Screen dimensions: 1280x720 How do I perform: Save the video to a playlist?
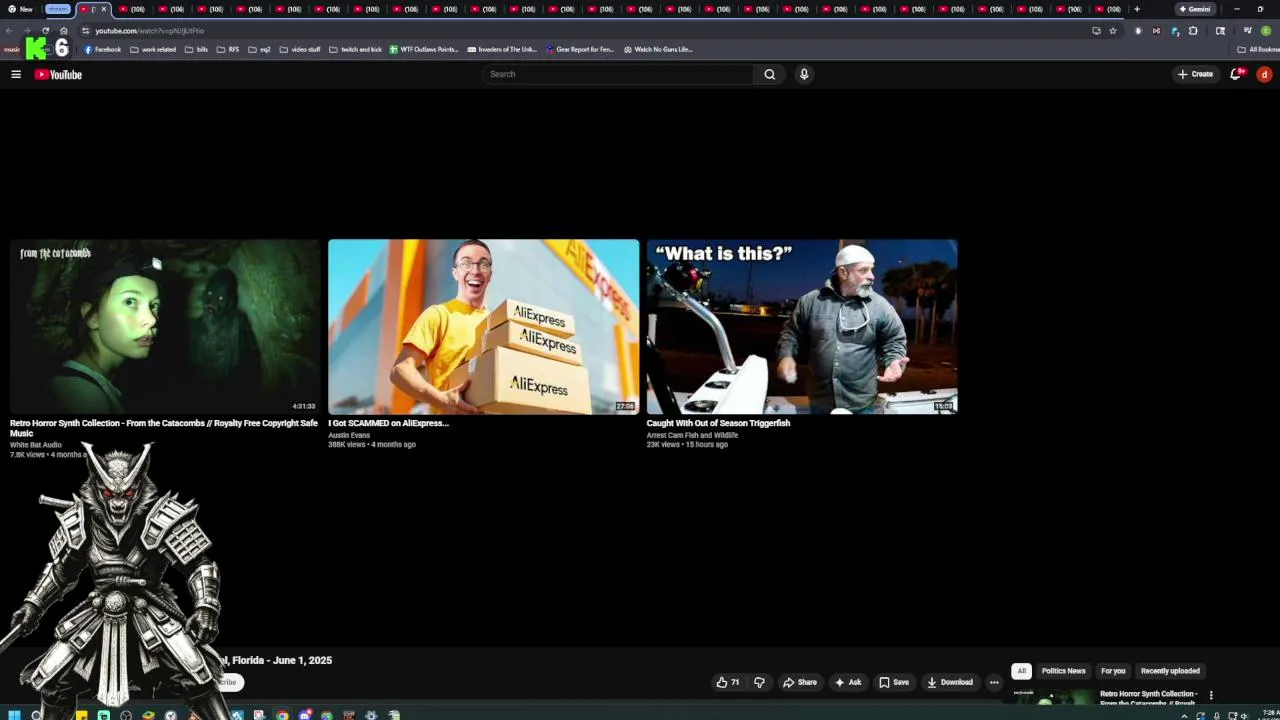(894, 682)
